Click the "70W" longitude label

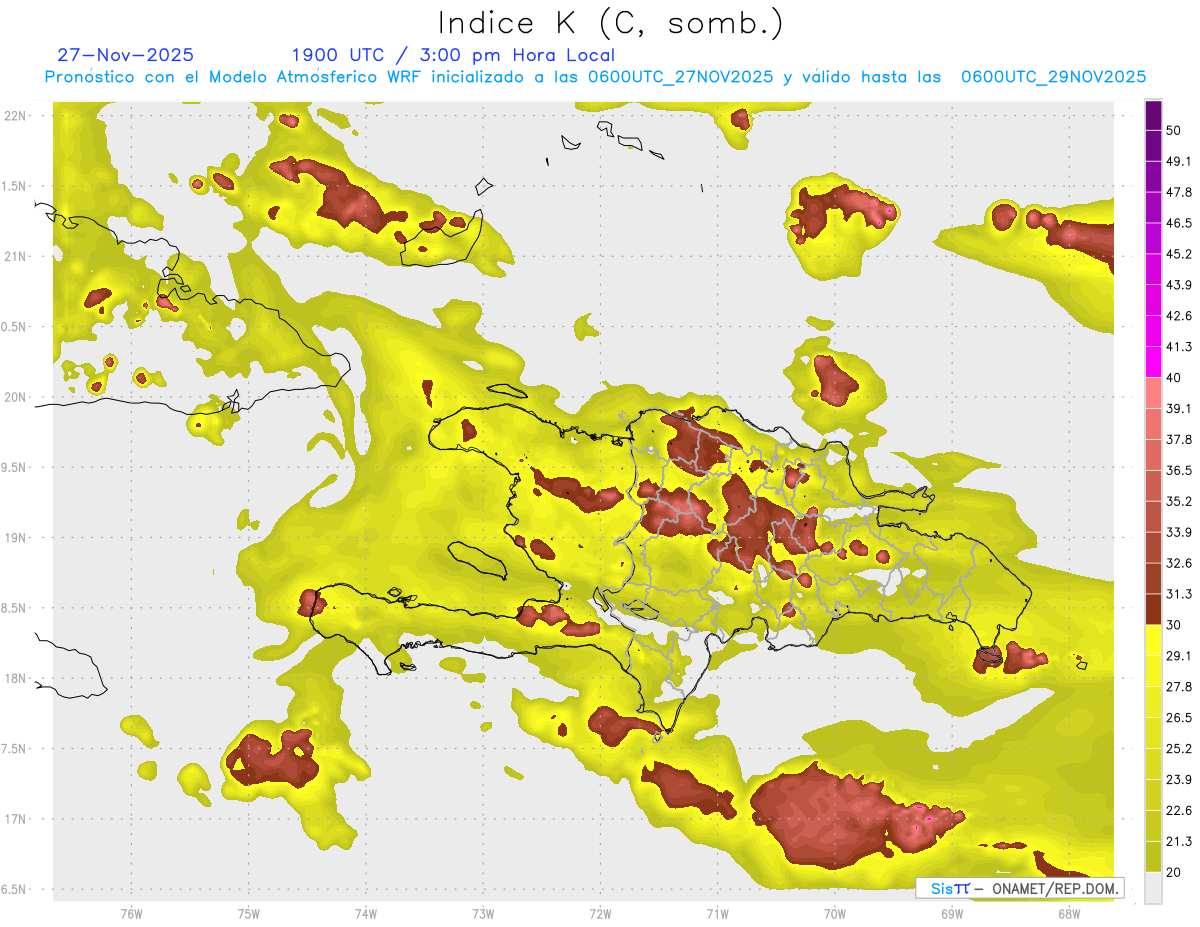tap(834, 913)
